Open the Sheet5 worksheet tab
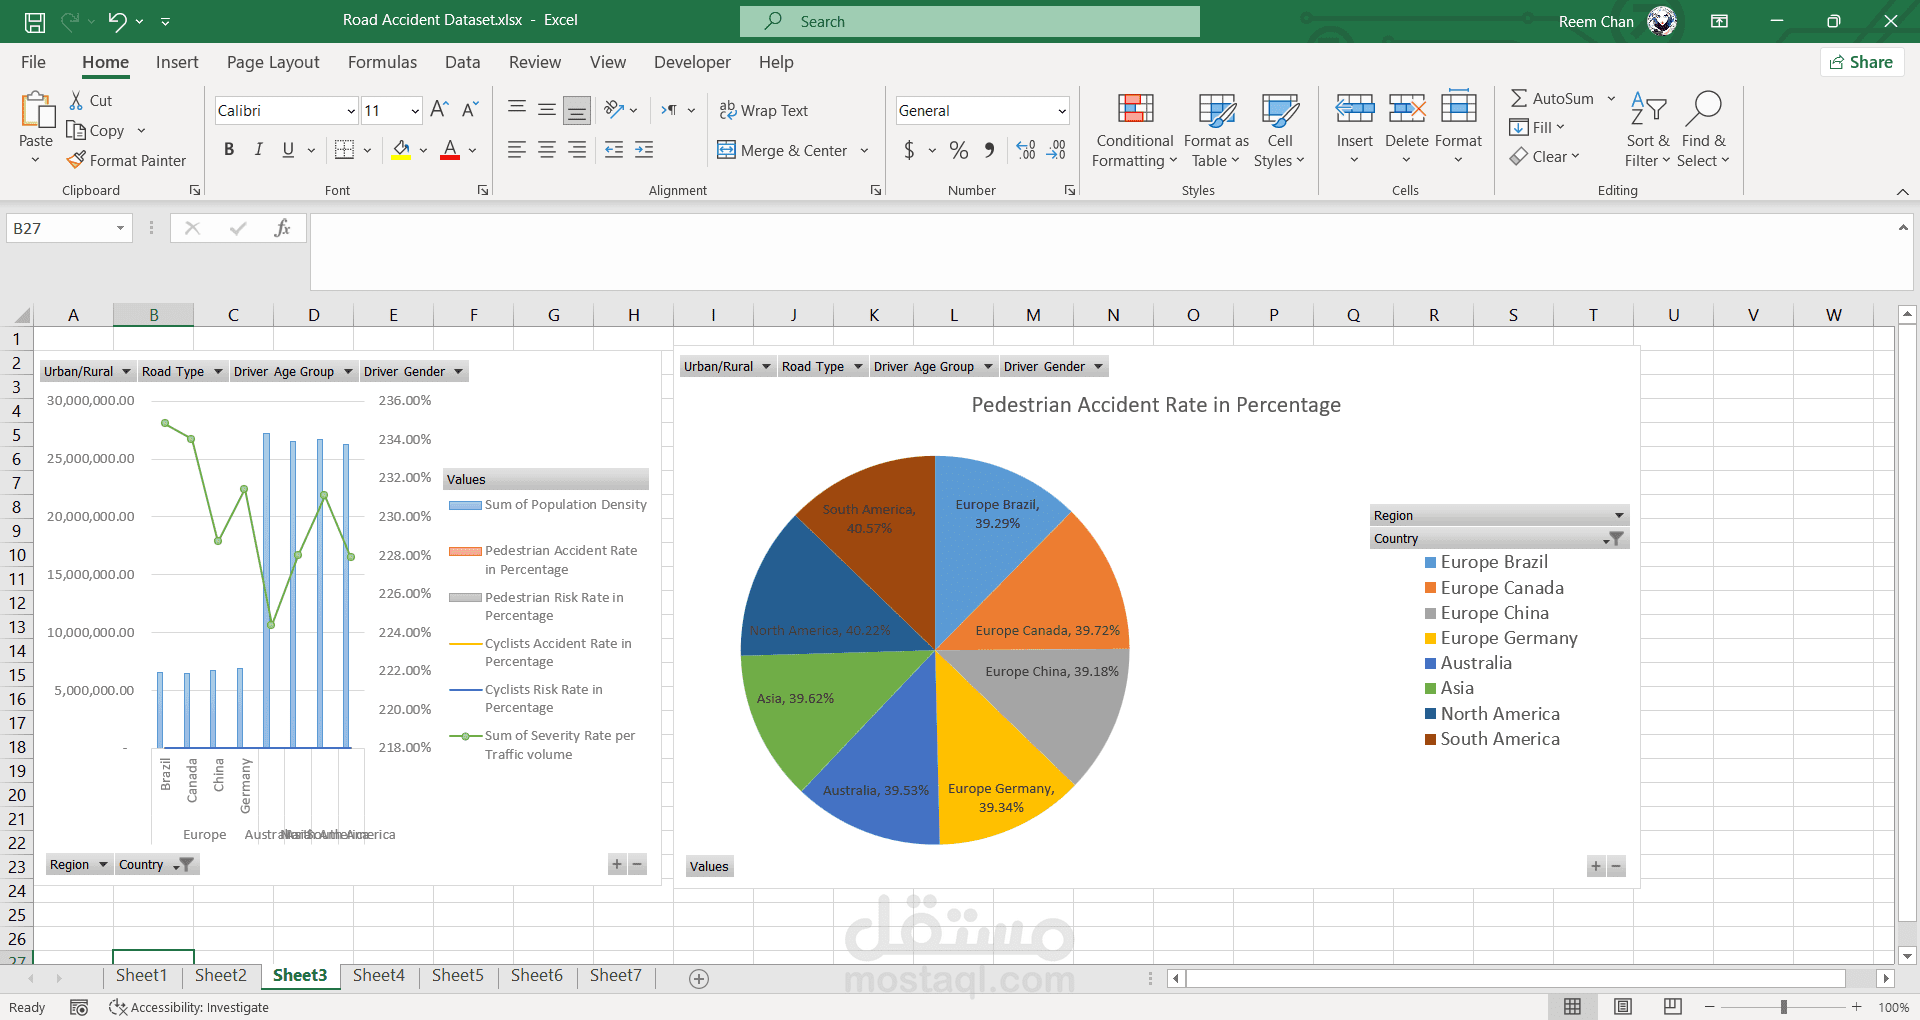The width and height of the screenshot is (1920, 1020). tap(457, 975)
